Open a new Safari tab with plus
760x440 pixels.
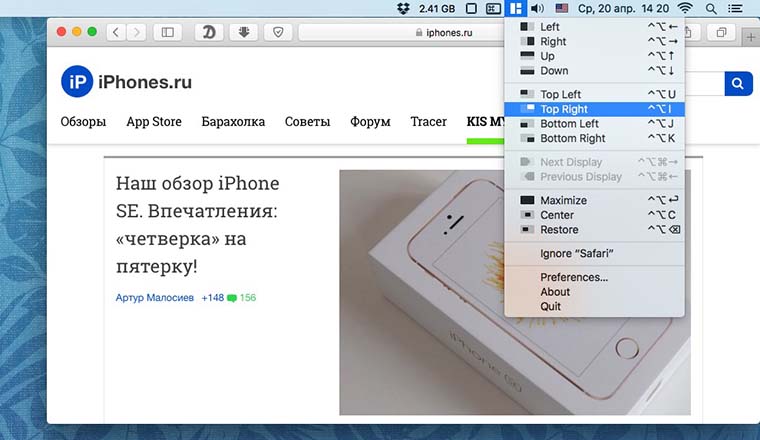[750, 37]
